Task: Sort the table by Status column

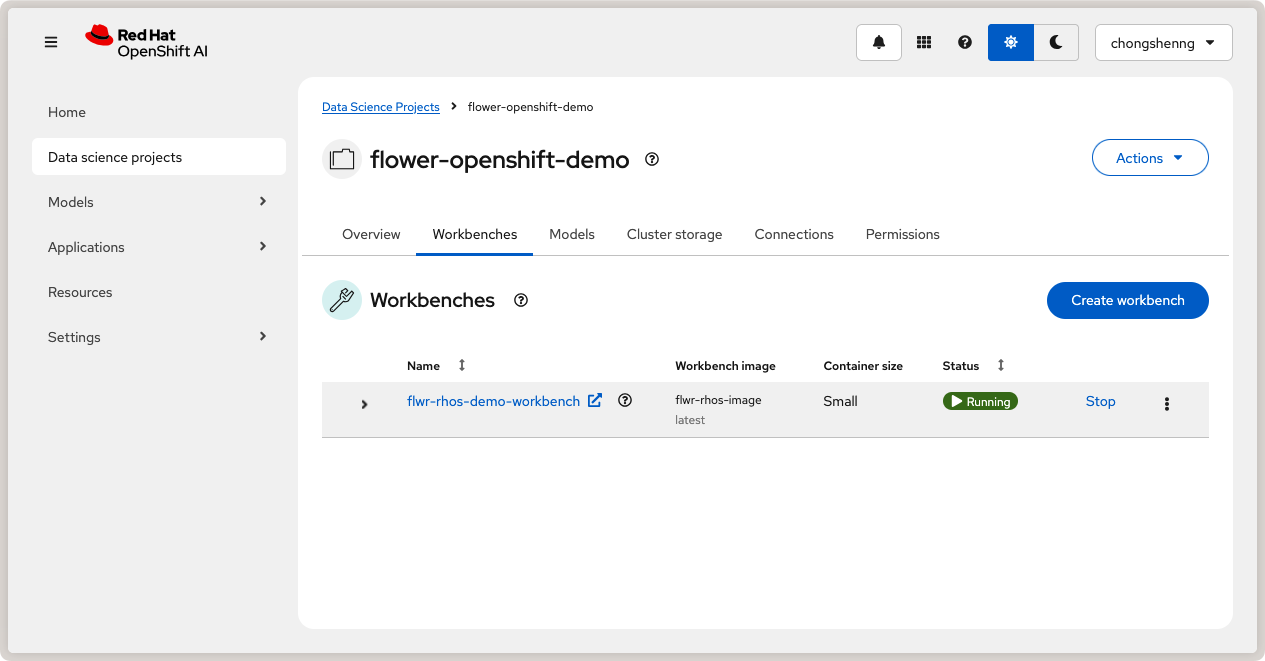Action: click(1000, 366)
